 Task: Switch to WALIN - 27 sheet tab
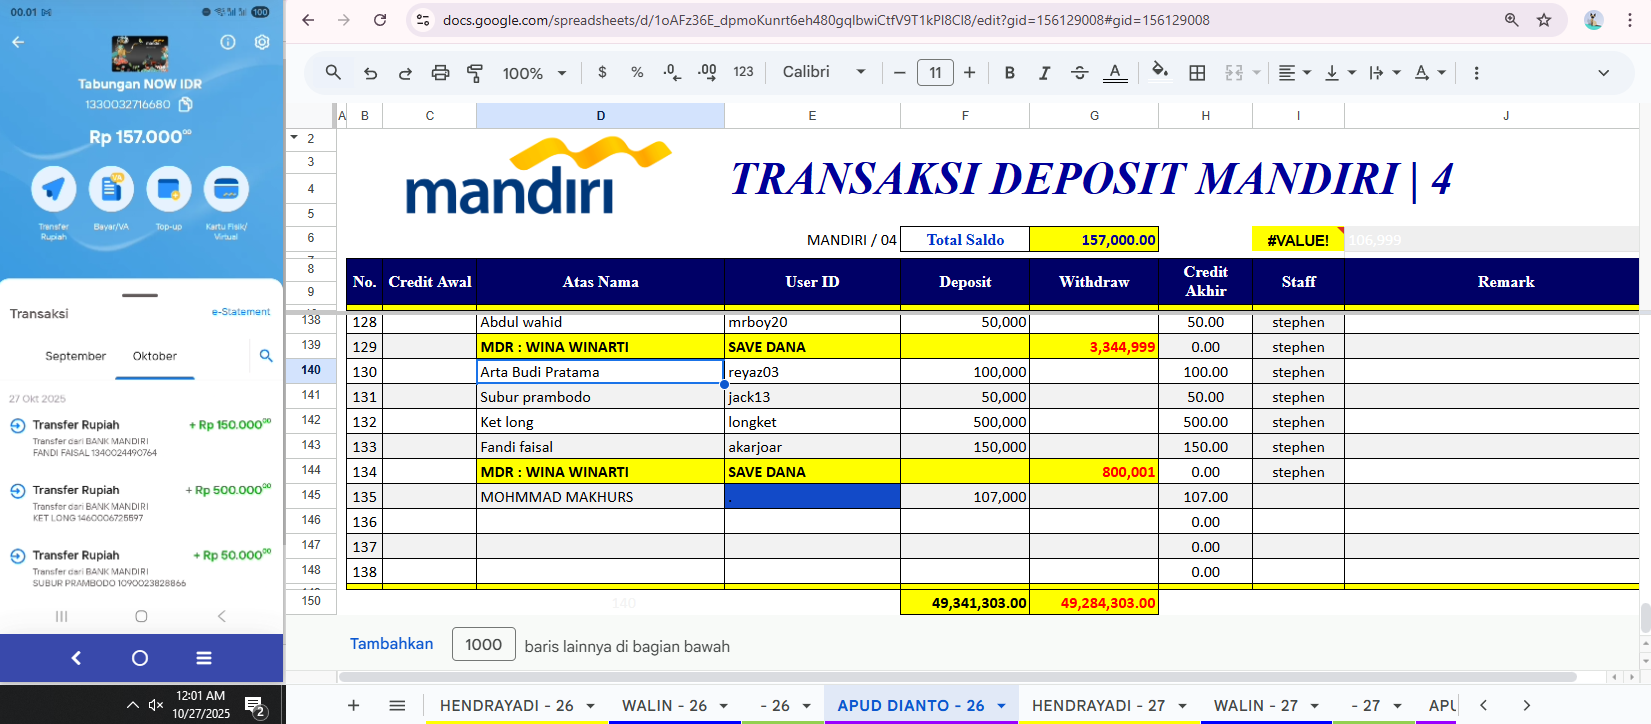[1255, 705]
